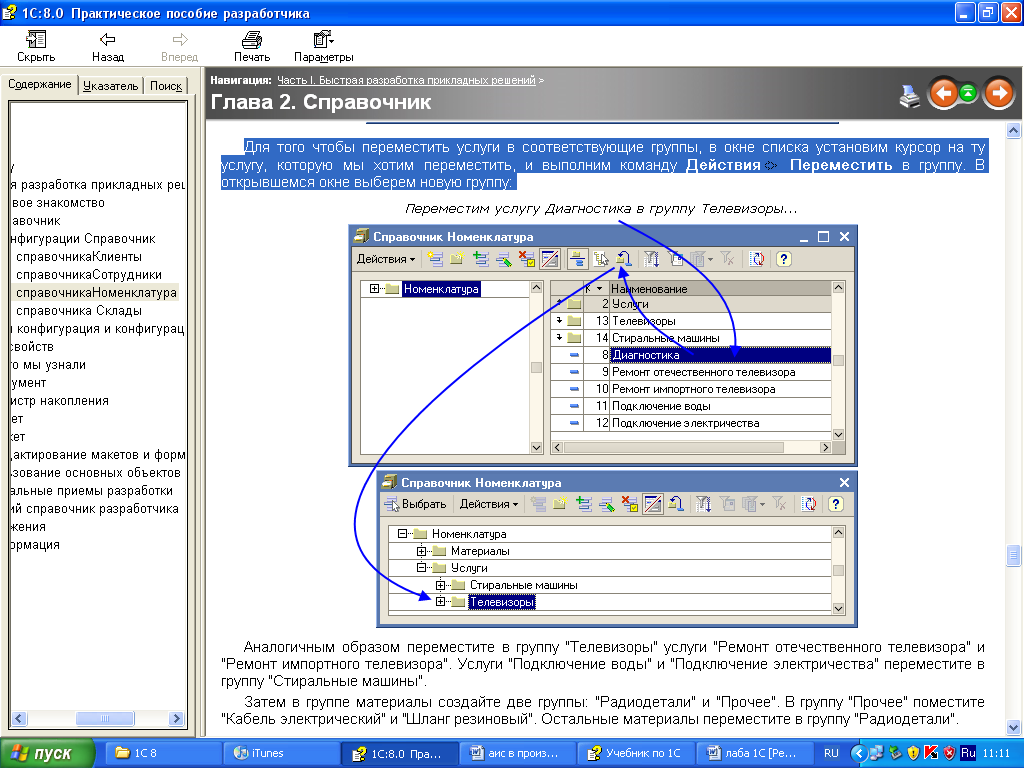The image size is (1024, 768).
Task: Select 'справочникаНоменклатура' in the contents tree
Action: [96, 293]
